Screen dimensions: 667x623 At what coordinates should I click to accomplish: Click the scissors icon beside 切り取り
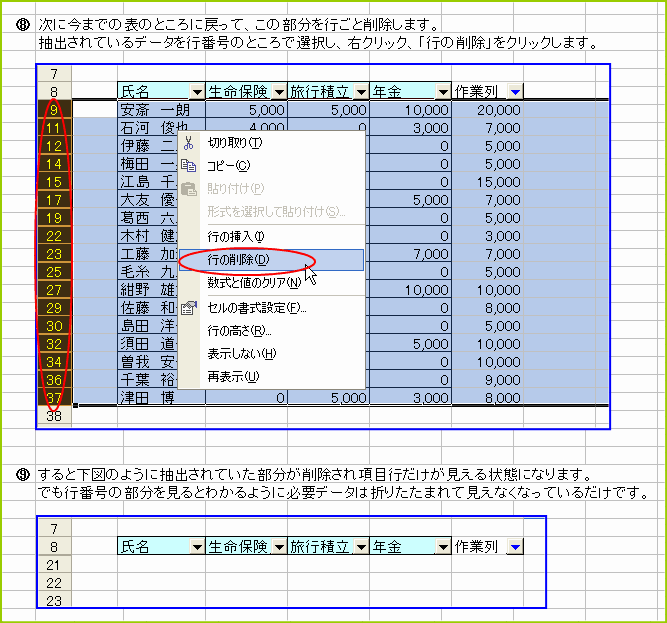click(188, 143)
